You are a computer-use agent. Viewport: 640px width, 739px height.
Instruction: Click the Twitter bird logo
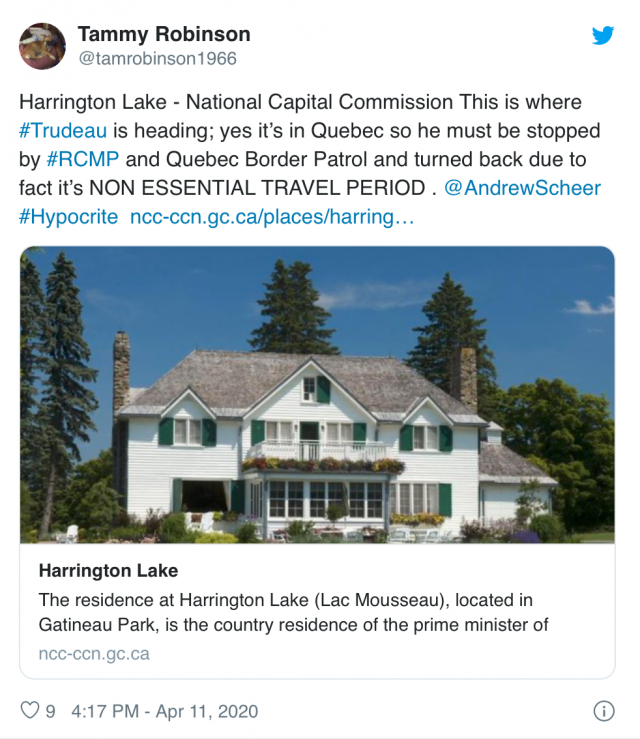coord(603,35)
